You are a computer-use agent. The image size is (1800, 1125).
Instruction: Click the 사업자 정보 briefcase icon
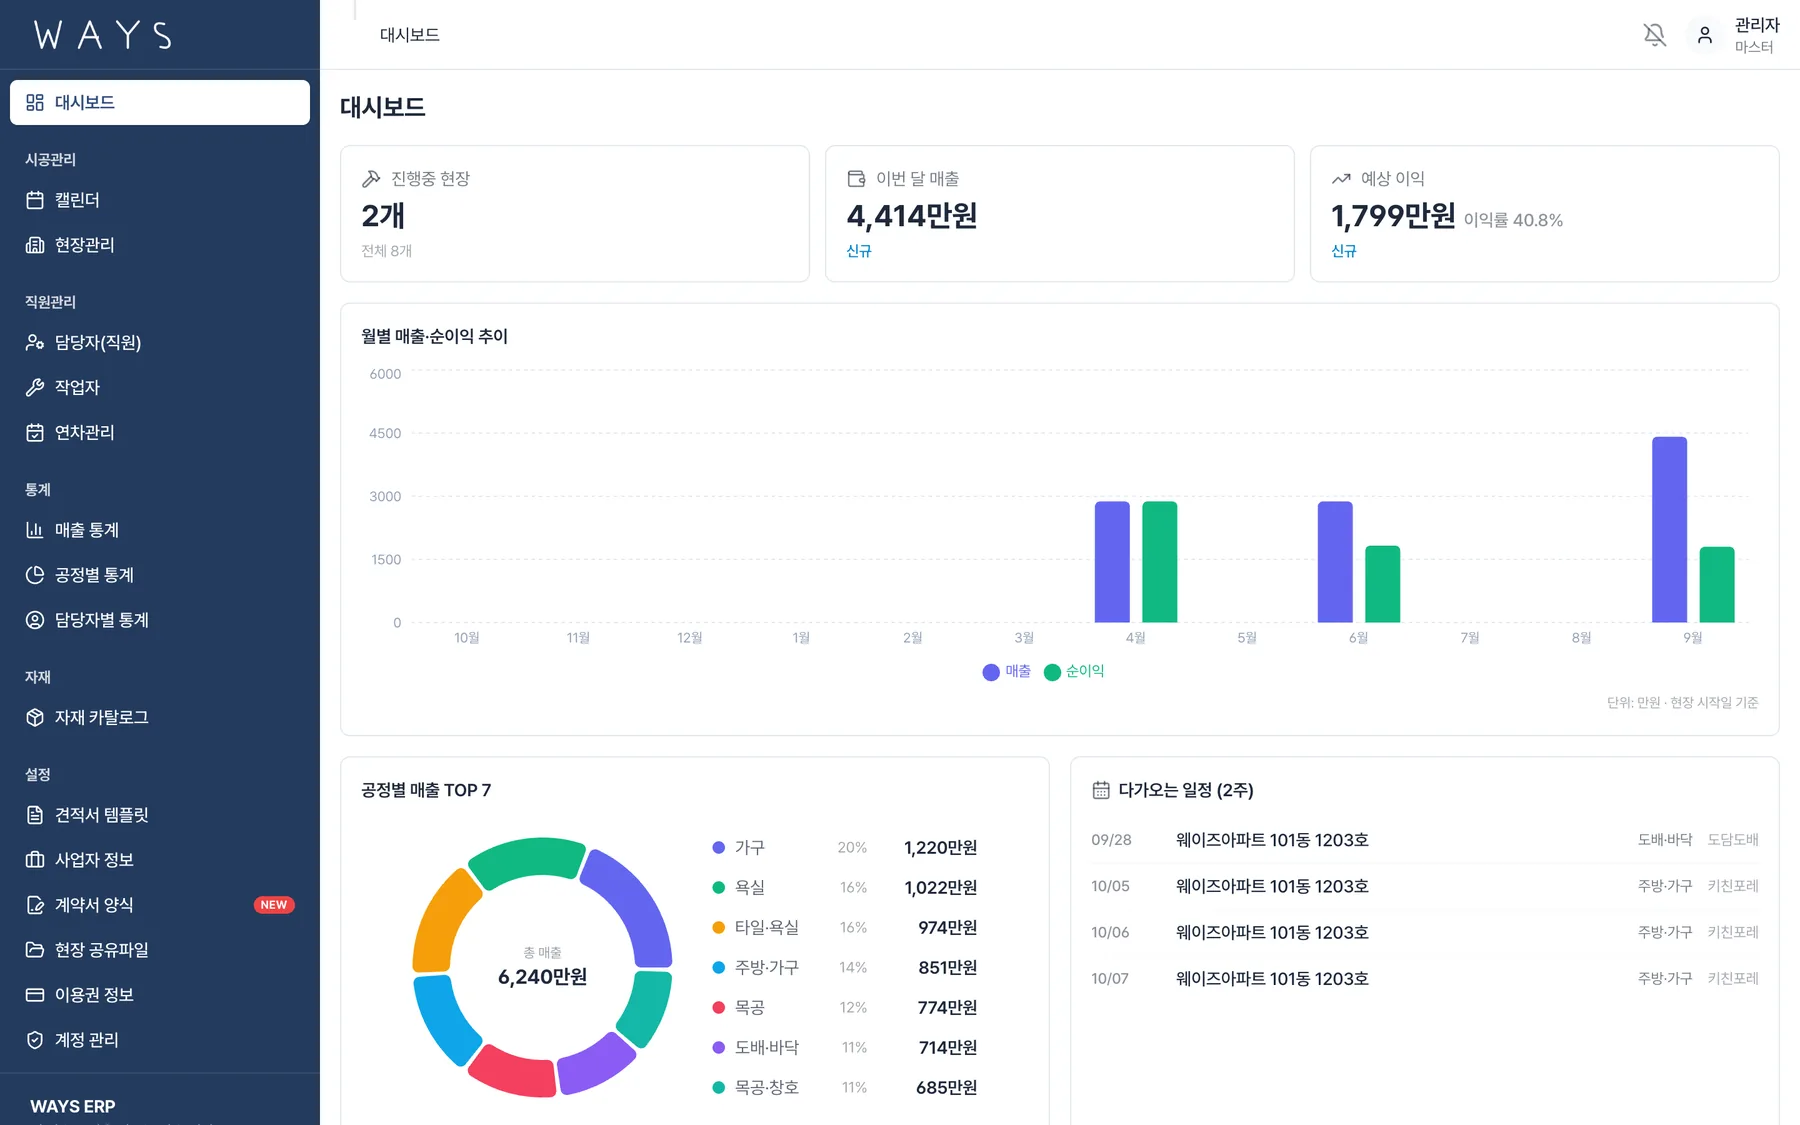(x=35, y=860)
